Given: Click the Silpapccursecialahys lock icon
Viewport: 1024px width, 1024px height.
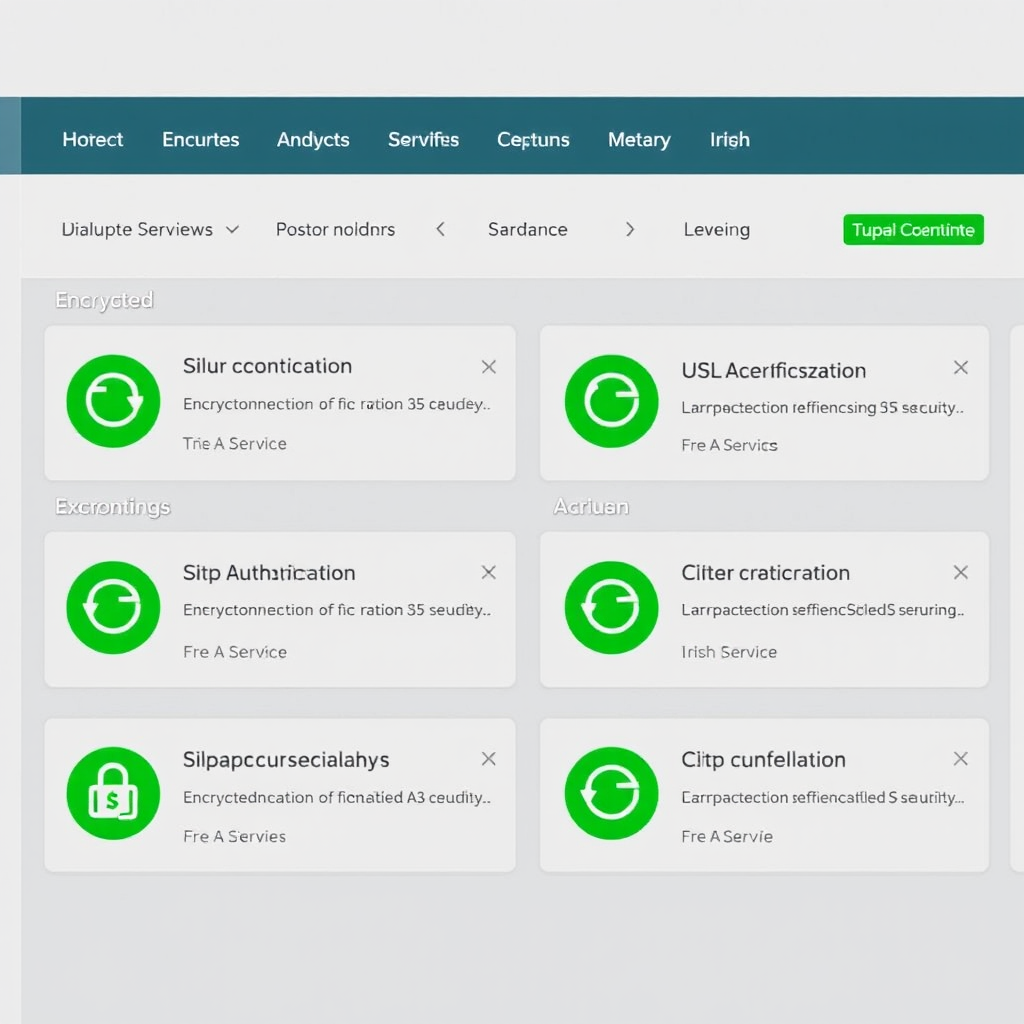Looking at the screenshot, I should [113, 793].
